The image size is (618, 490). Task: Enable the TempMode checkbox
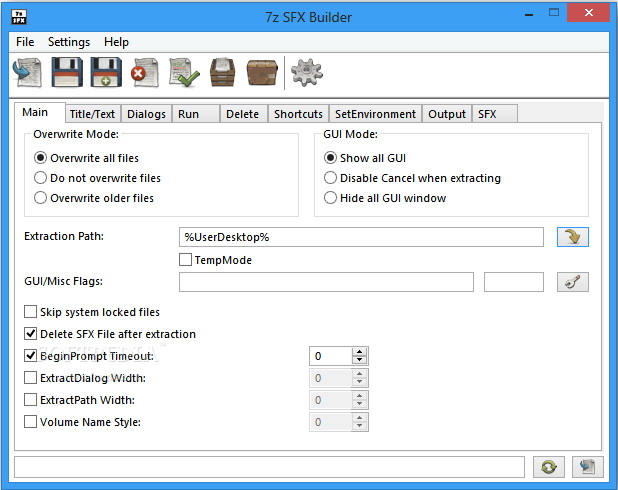pyautogui.click(x=185, y=260)
